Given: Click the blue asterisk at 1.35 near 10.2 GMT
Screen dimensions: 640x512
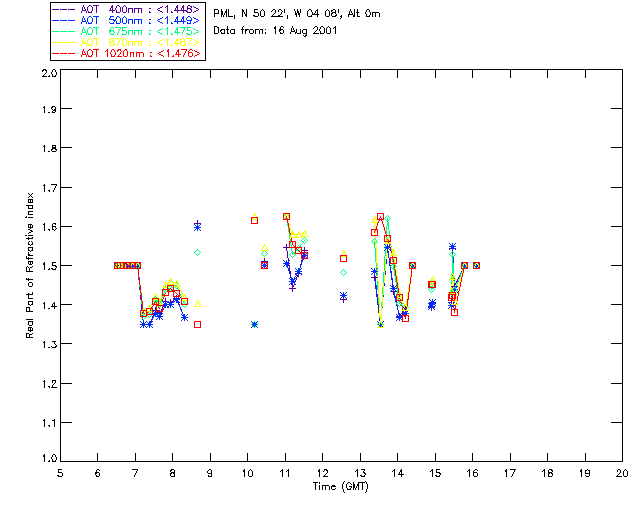Looking at the screenshot, I should [254, 325].
